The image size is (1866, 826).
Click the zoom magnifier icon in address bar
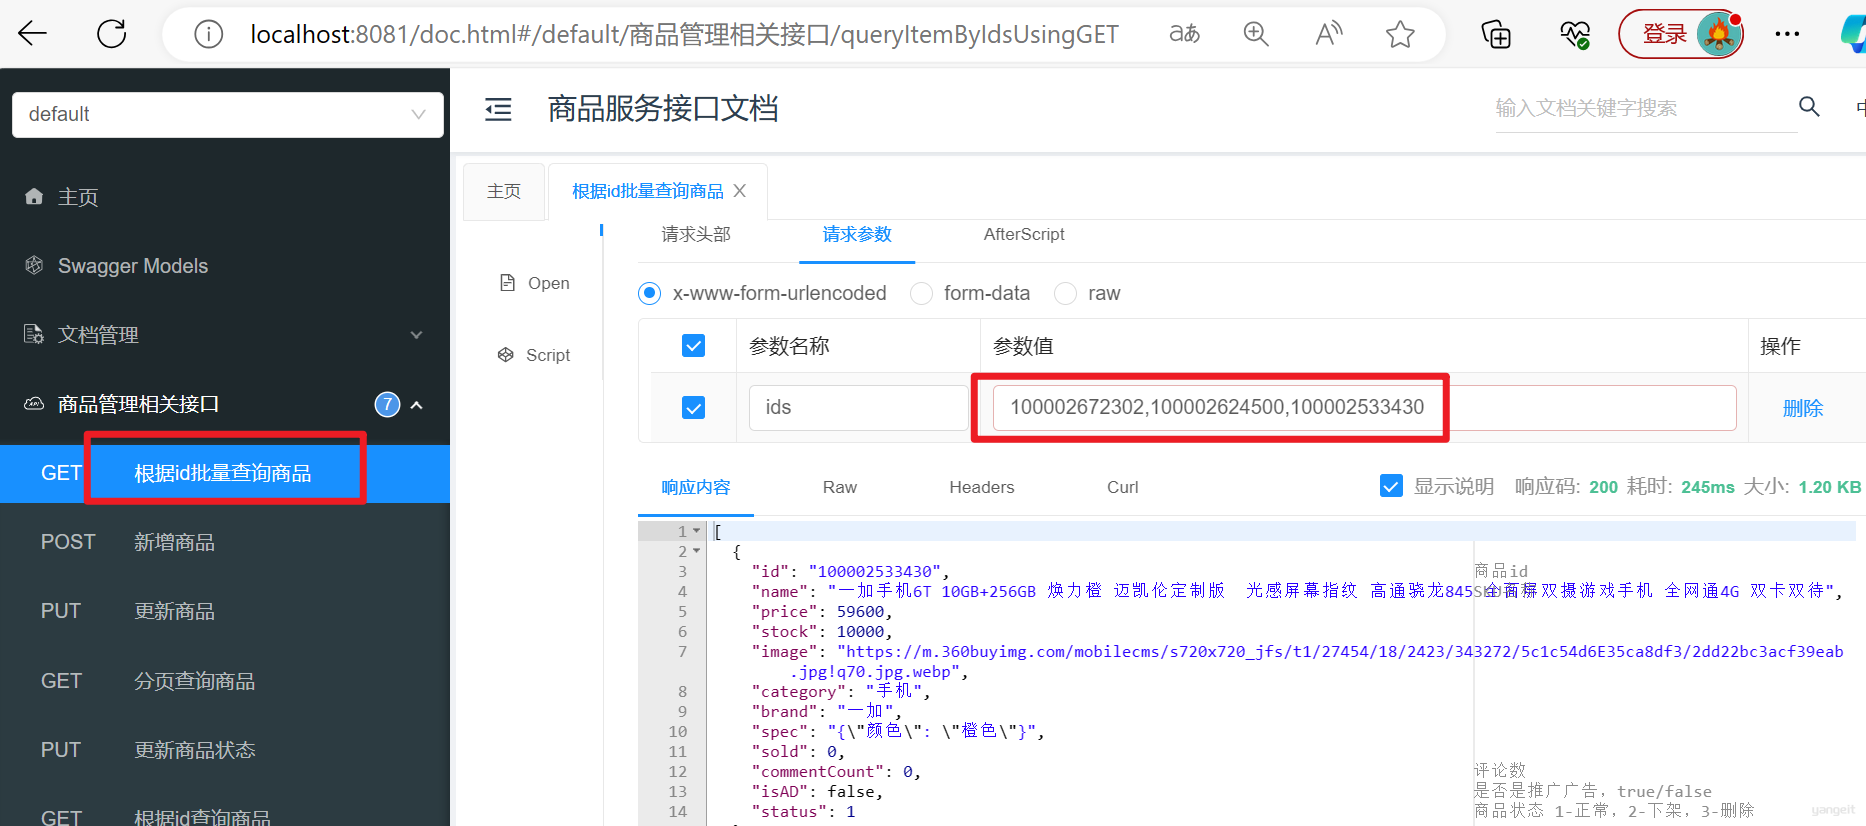coord(1256,34)
